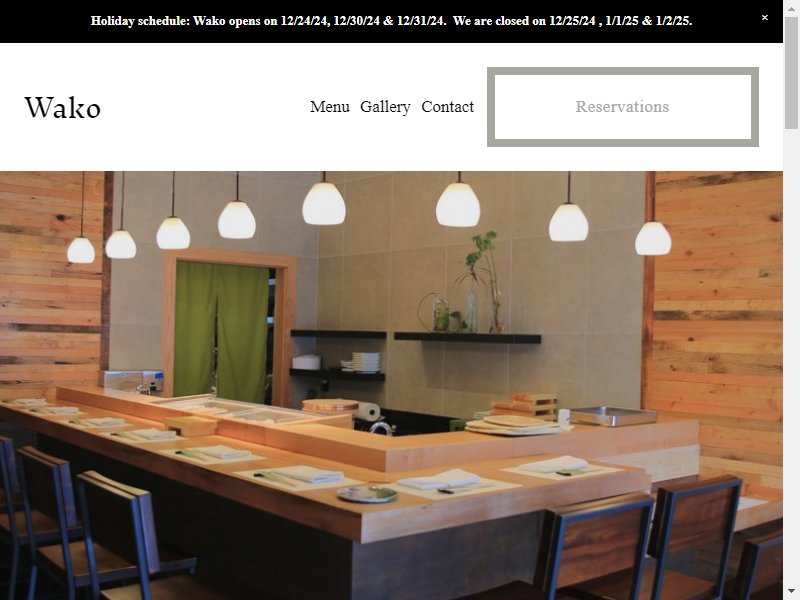Click the green noren curtain in photo
The width and height of the screenshot is (800, 600).
click(x=221, y=331)
